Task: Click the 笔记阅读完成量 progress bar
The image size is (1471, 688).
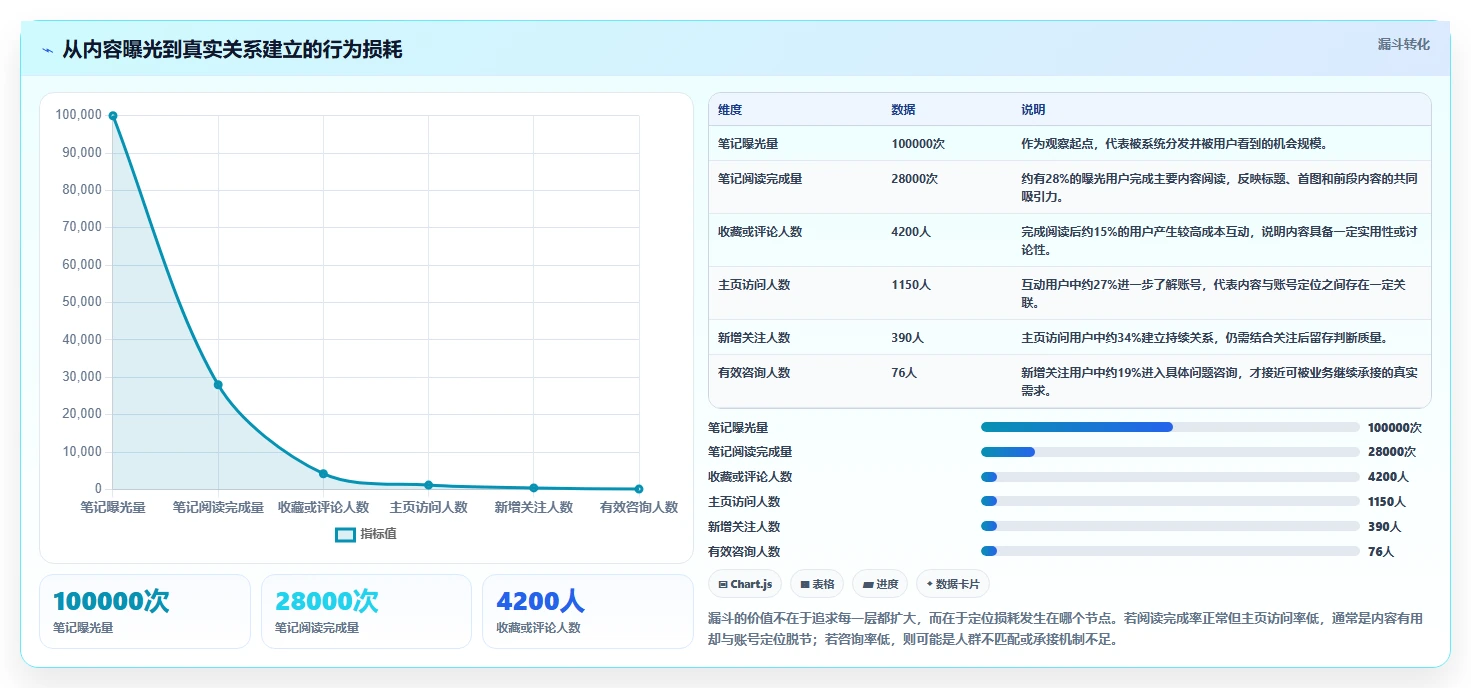Action: (1170, 452)
